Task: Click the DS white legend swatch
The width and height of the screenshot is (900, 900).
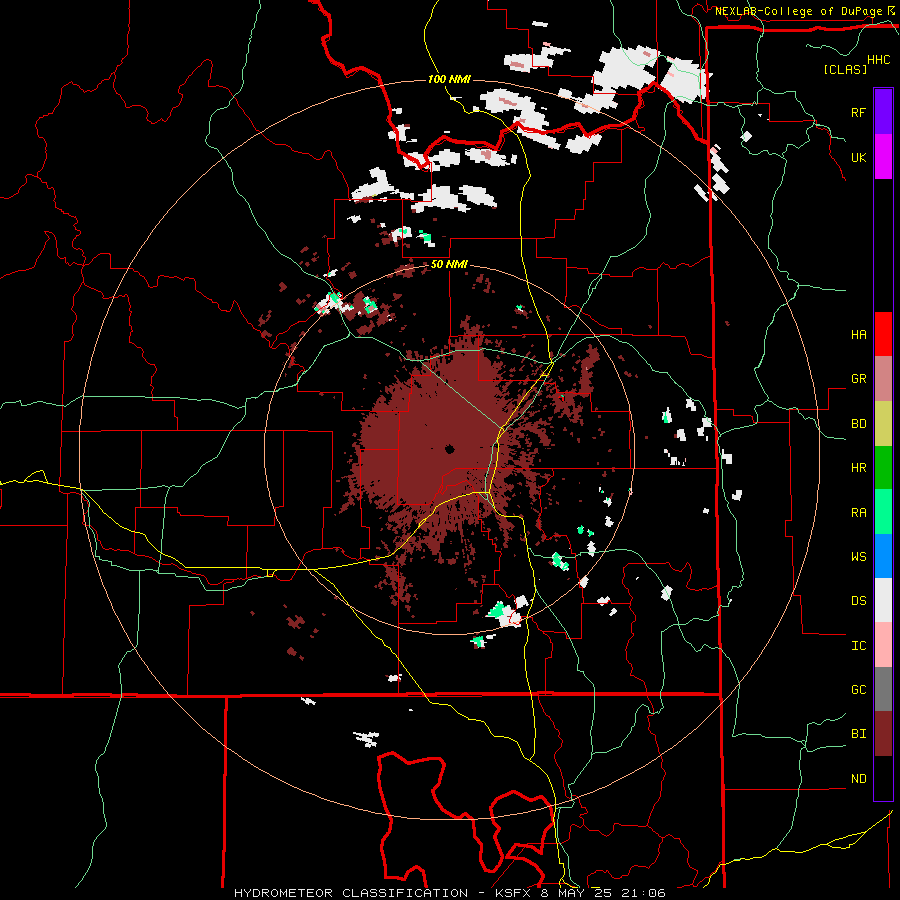Action: [x=883, y=600]
